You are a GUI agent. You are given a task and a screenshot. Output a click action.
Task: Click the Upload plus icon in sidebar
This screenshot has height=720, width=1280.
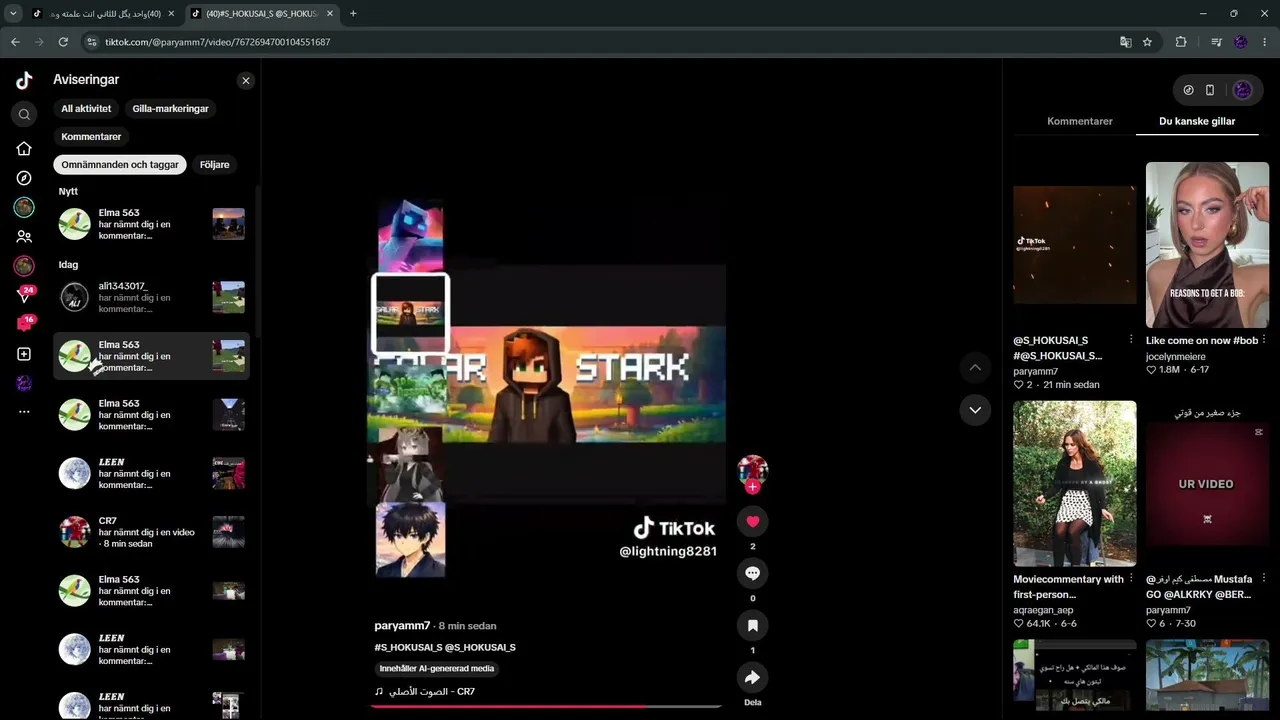pos(24,354)
